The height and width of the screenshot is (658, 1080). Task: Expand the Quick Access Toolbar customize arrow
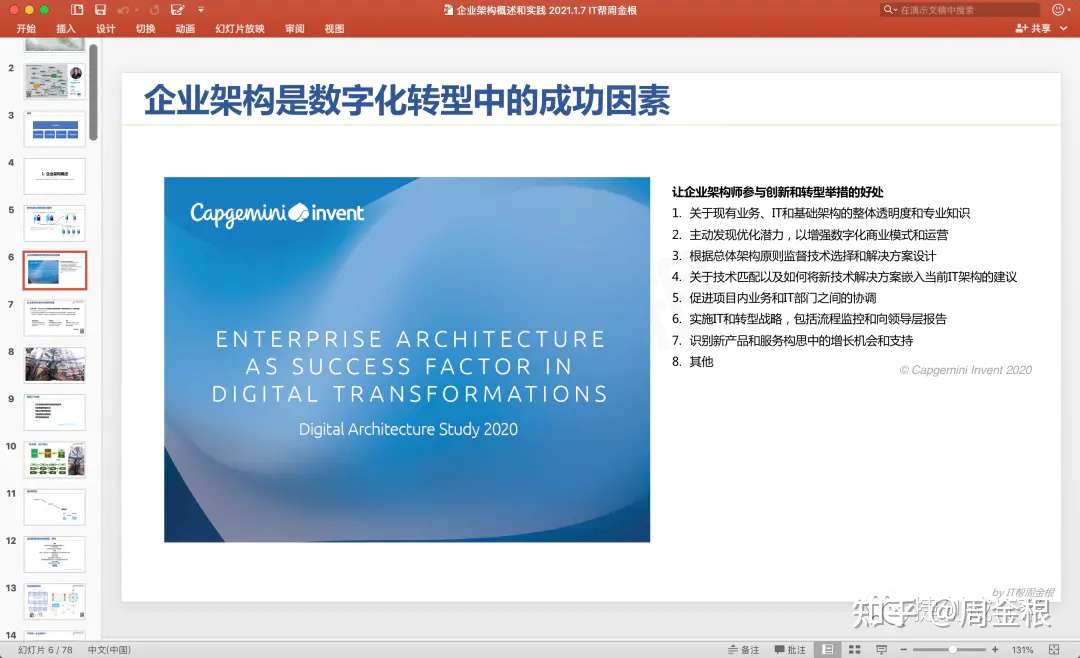[x=200, y=10]
